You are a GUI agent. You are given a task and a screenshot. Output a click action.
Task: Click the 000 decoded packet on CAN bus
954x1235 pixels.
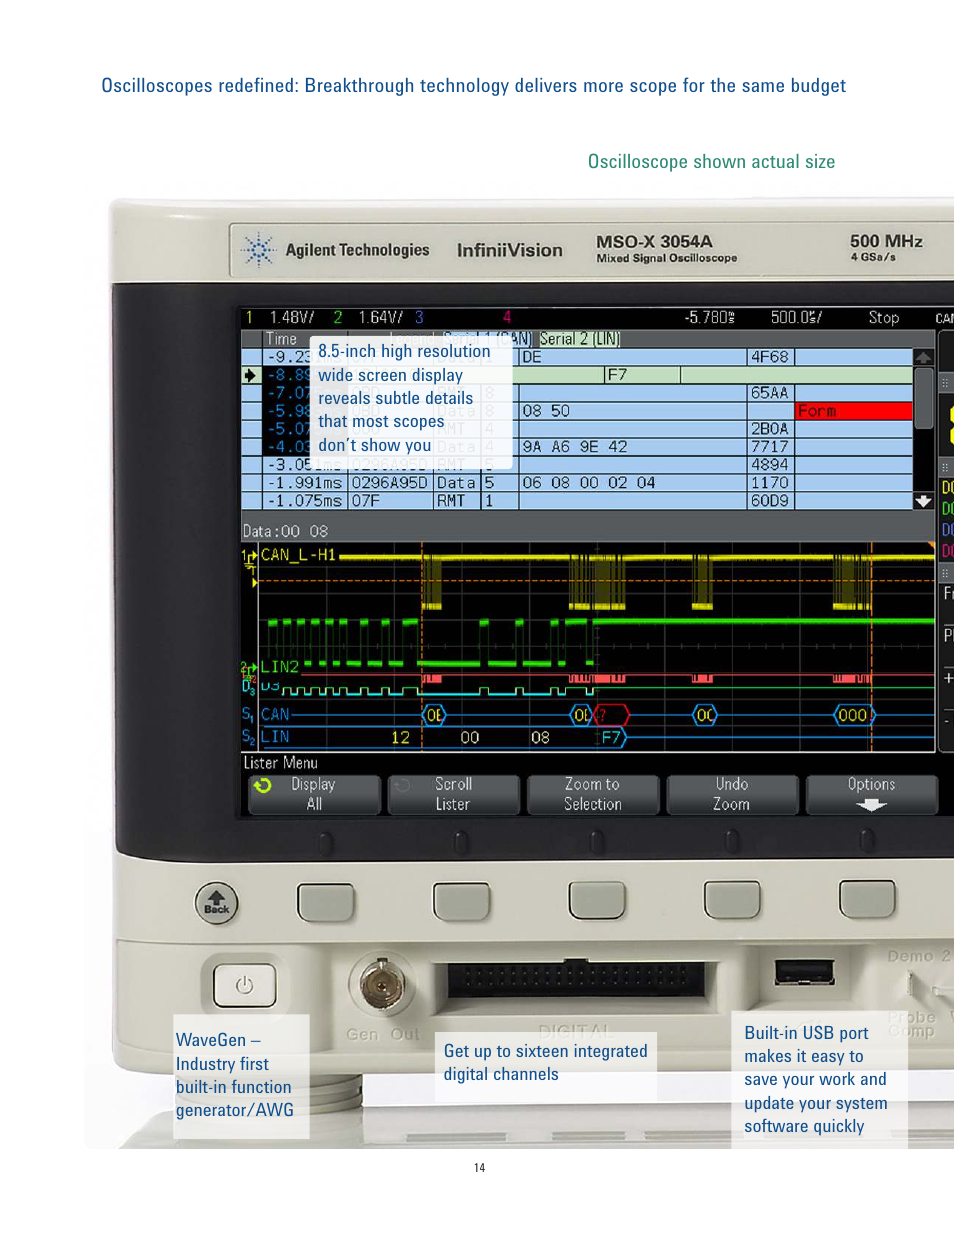click(853, 715)
